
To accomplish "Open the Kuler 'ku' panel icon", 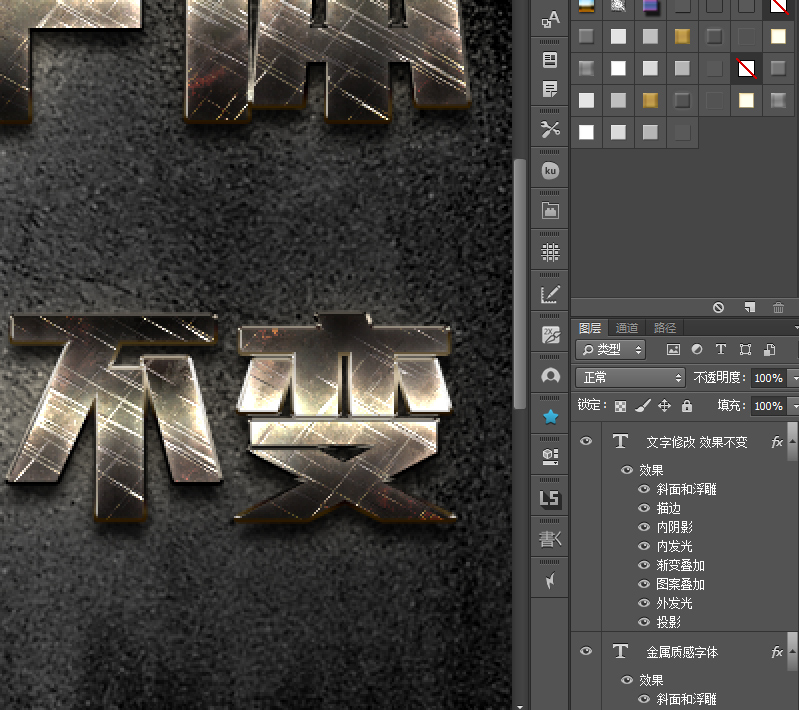I will pos(550,170).
